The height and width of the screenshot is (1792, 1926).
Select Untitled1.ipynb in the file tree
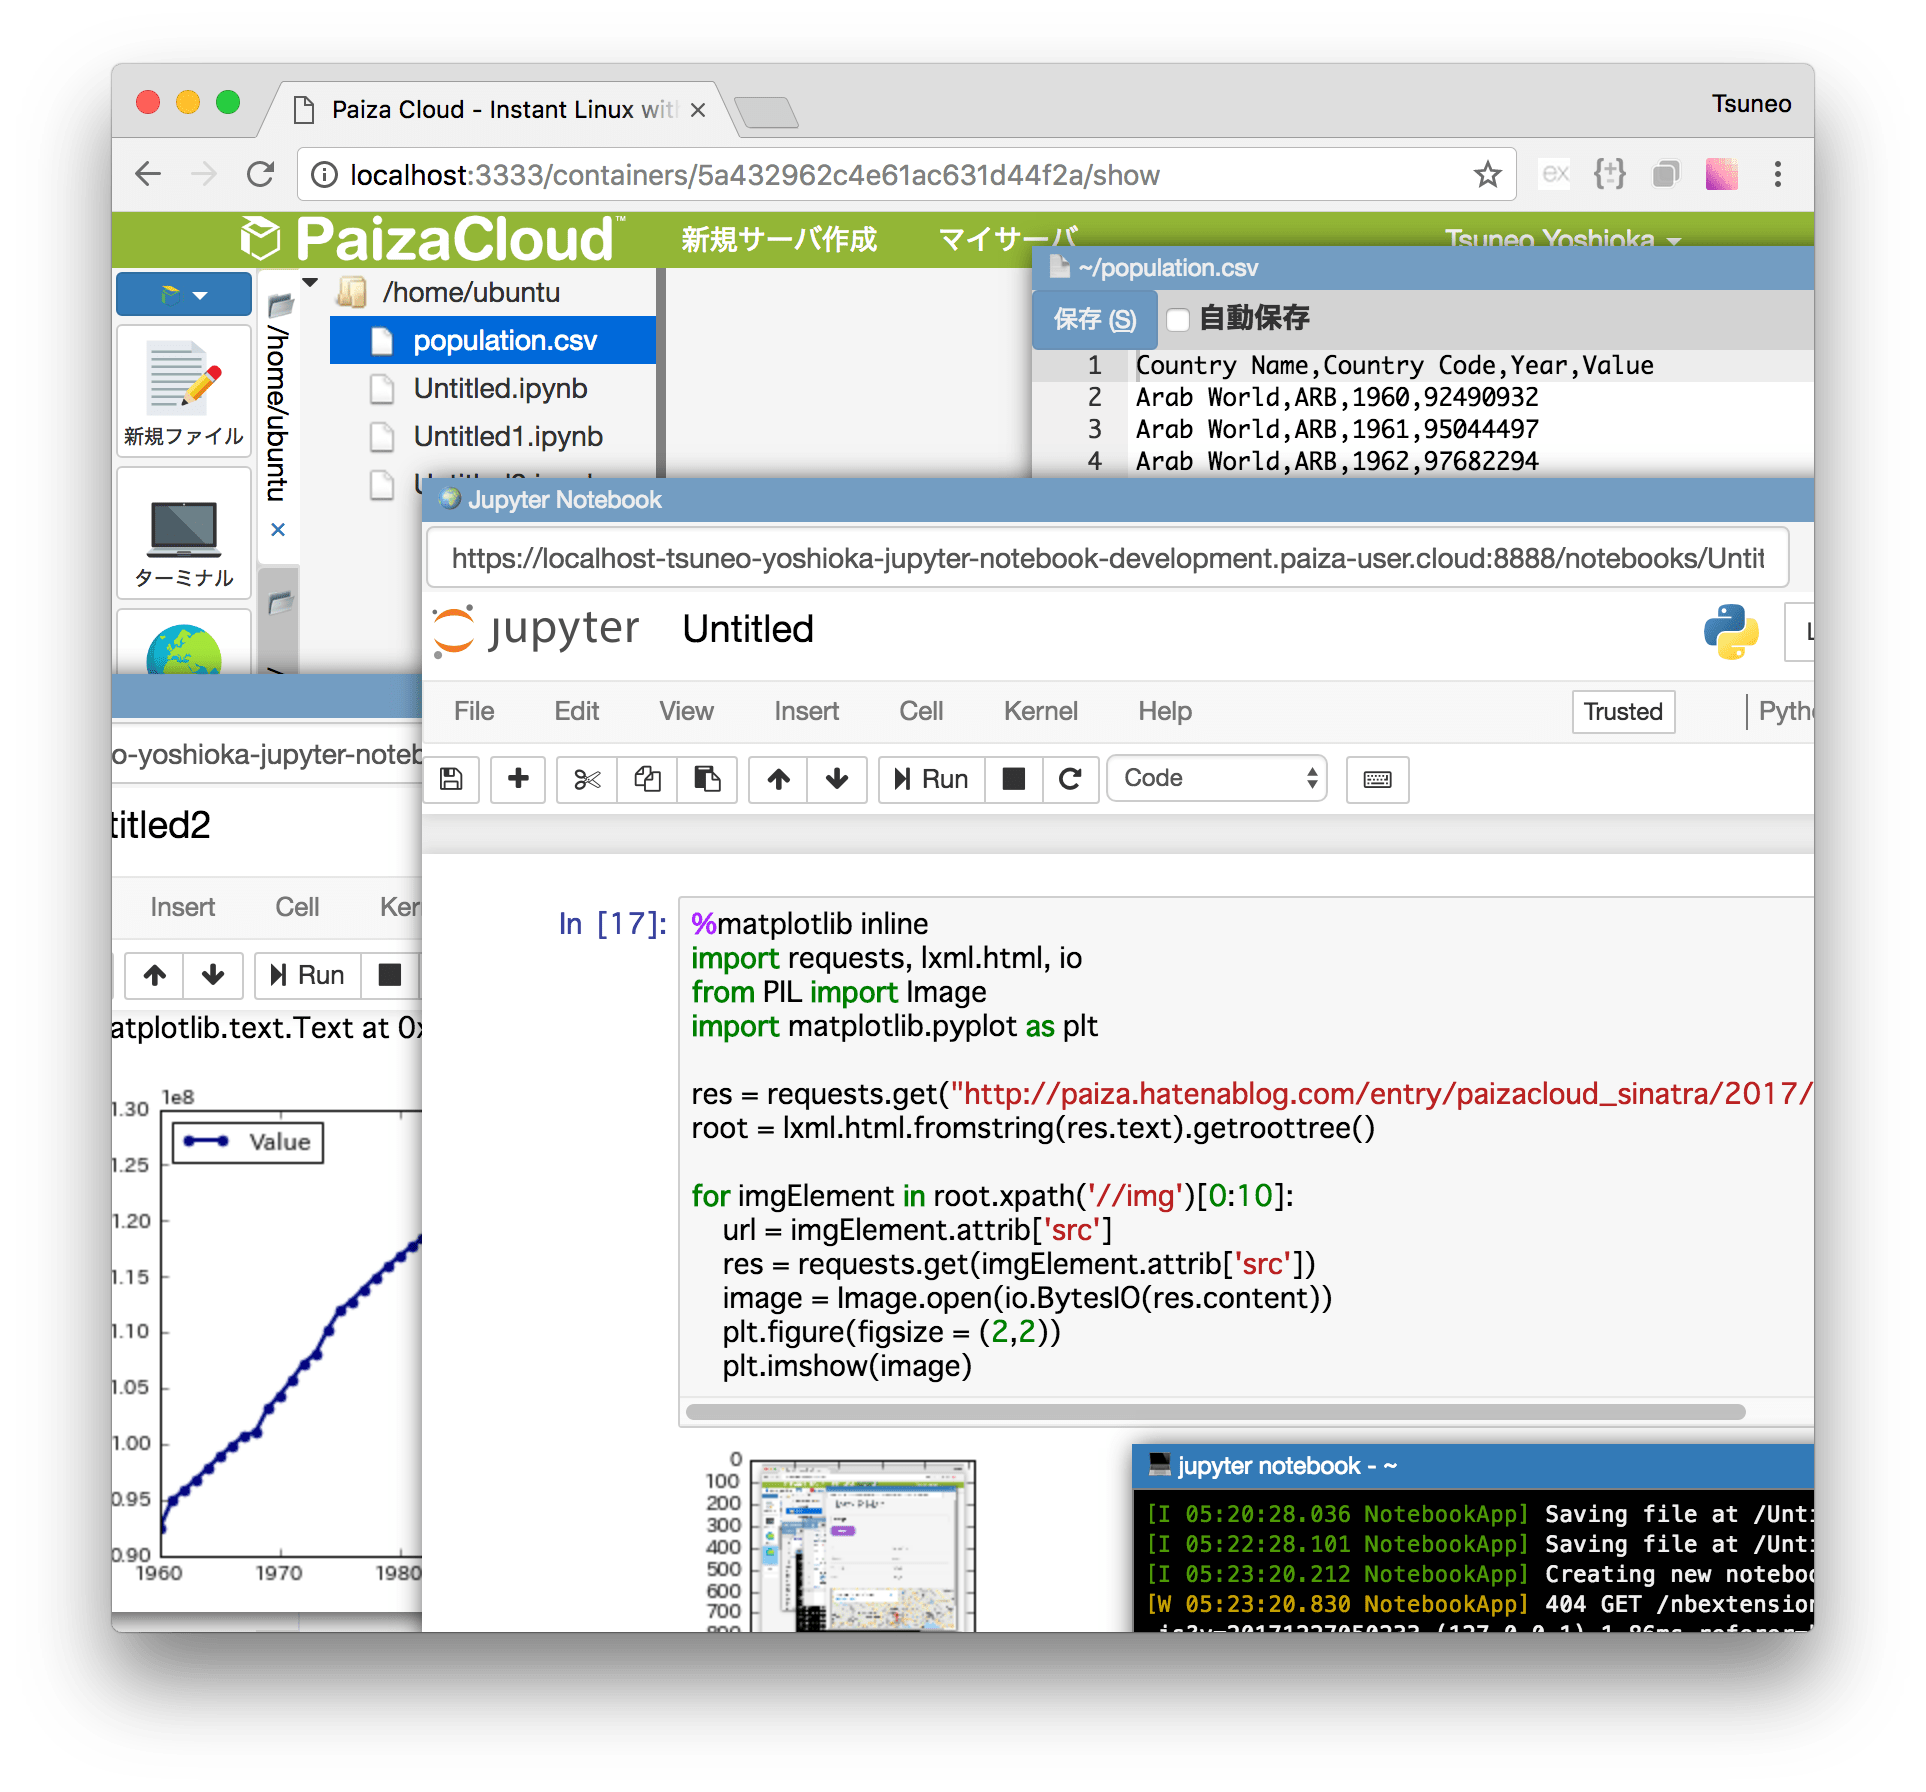pyautogui.click(x=508, y=436)
